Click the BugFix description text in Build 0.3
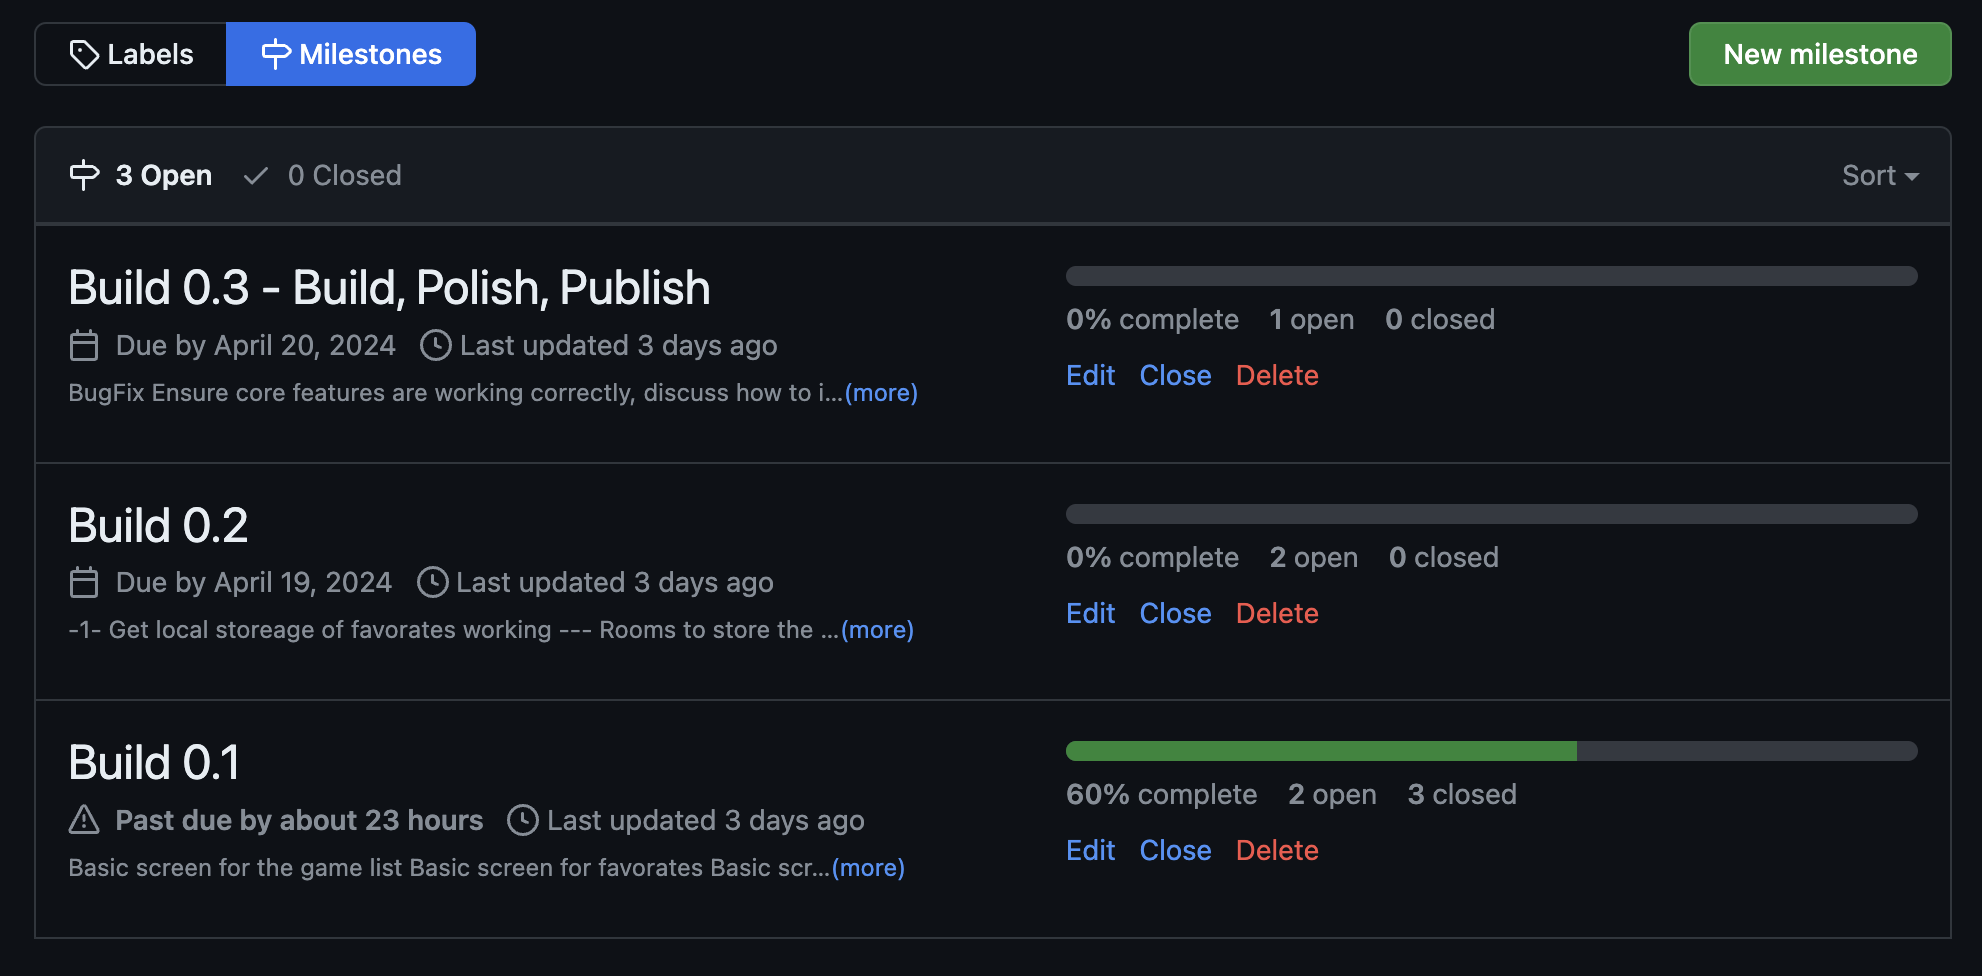Image resolution: width=1982 pixels, height=976 pixels. 455,393
